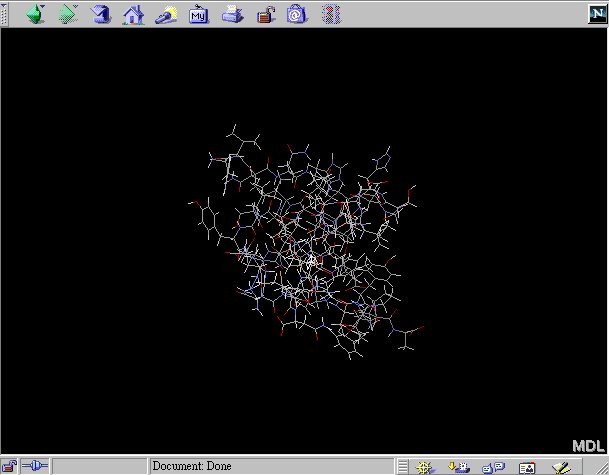The image size is (609, 475).
Task: Open Search with the flashlight icon
Action: point(166,15)
